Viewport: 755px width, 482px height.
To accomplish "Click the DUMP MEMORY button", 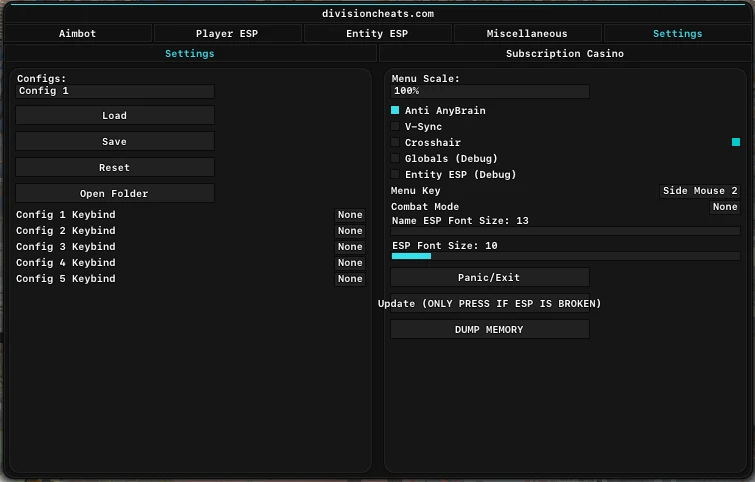I will [x=490, y=329].
